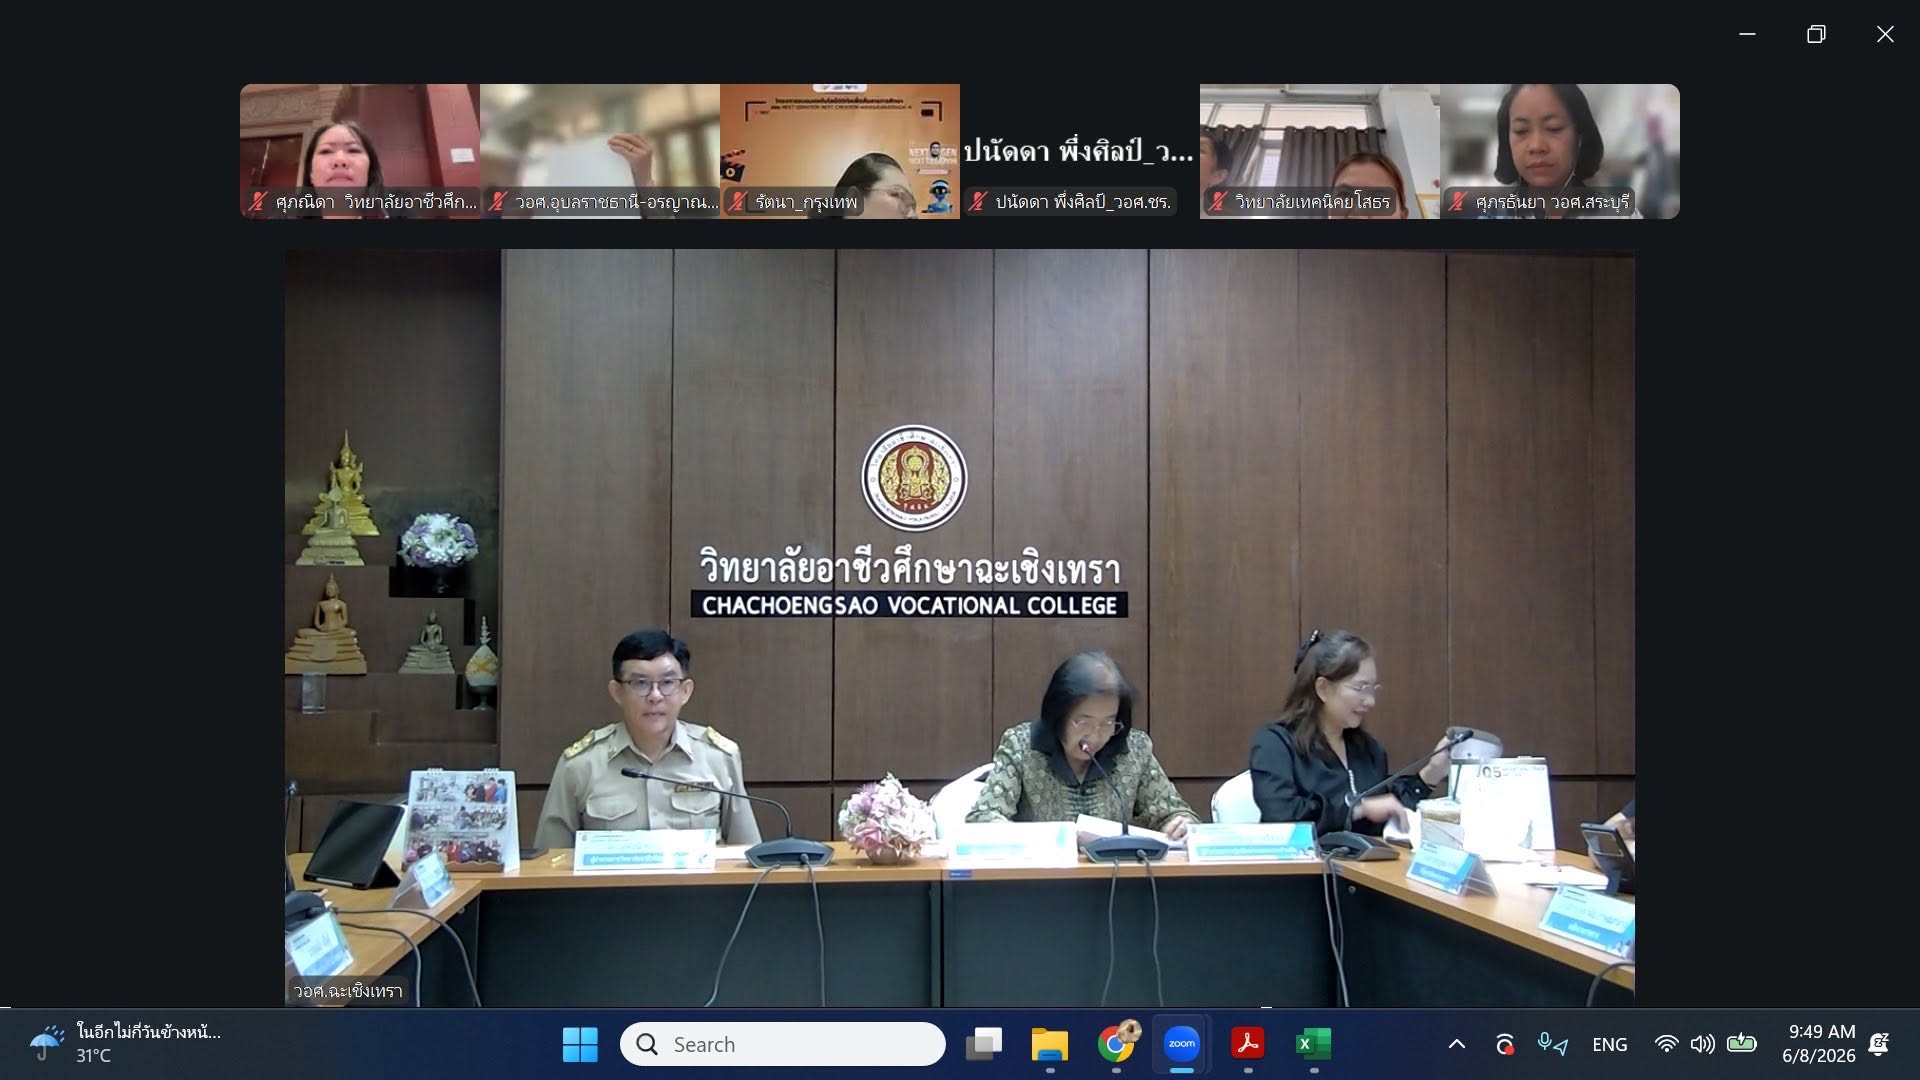Viewport: 1920px width, 1080px height.
Task: Open the Wi-Fi network settings icon
Action: [1666, 1044]
